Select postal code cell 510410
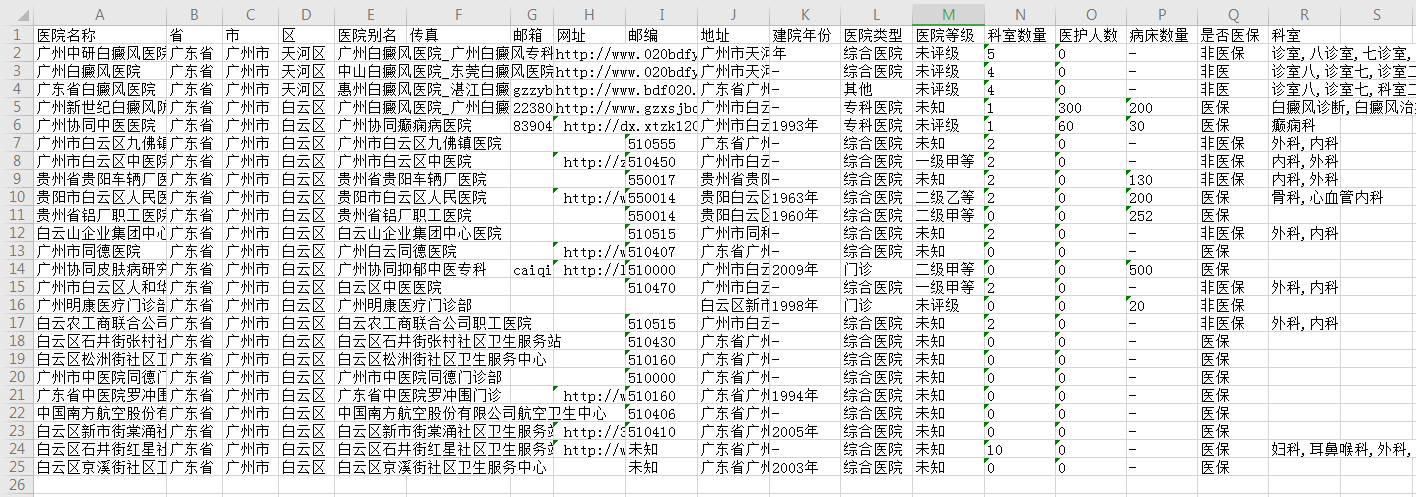This screenshot has height=497, width=1416. click(x=661, y=431)
